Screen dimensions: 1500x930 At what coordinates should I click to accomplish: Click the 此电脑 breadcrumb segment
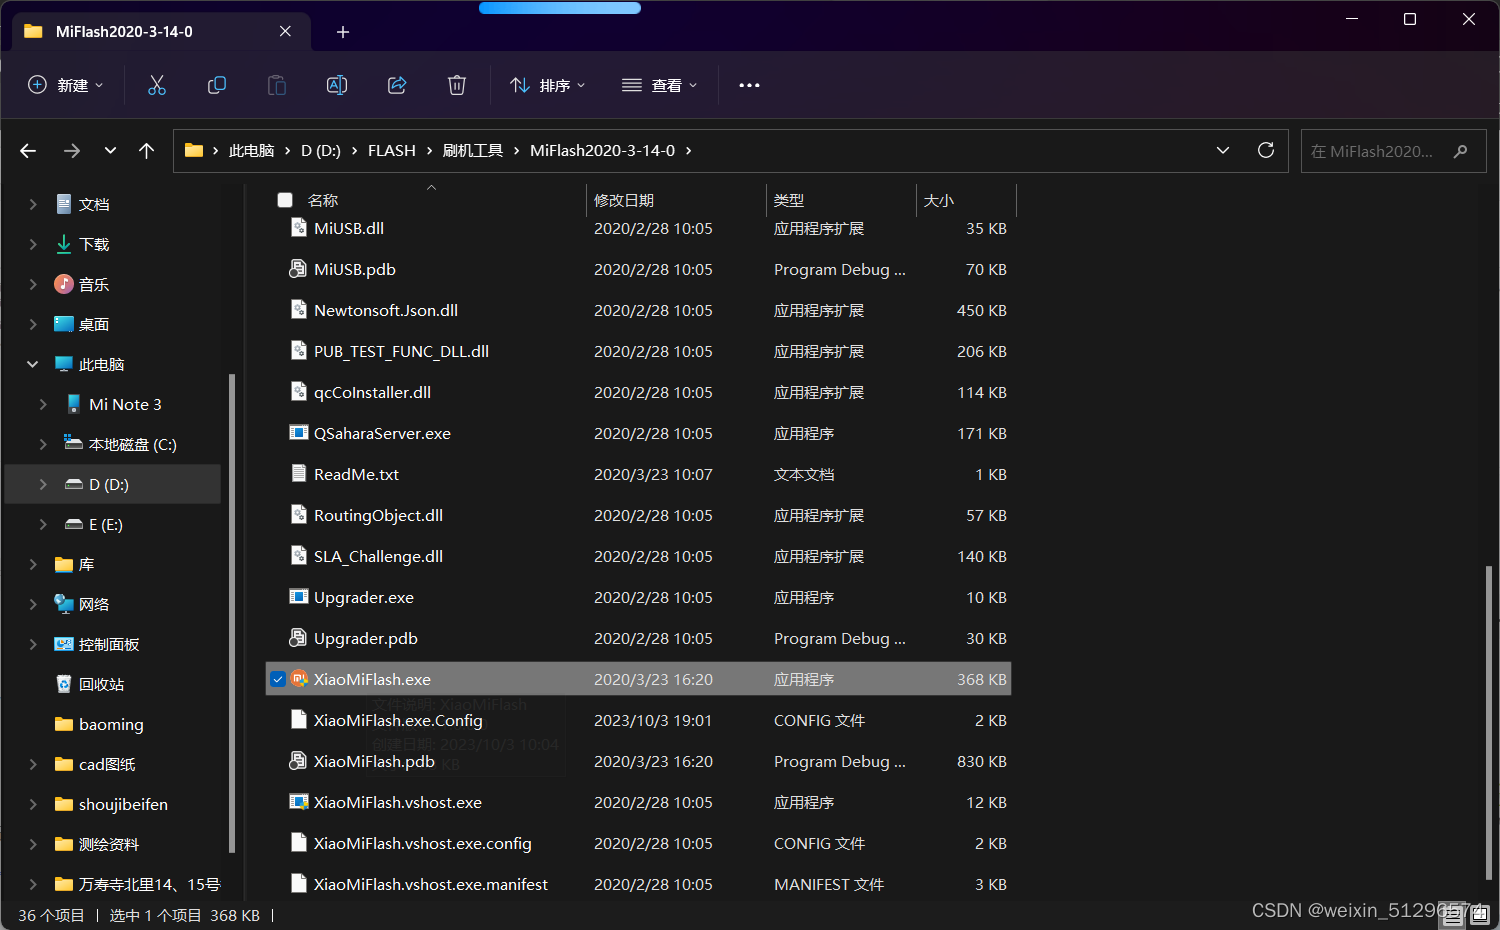point(251,150)
